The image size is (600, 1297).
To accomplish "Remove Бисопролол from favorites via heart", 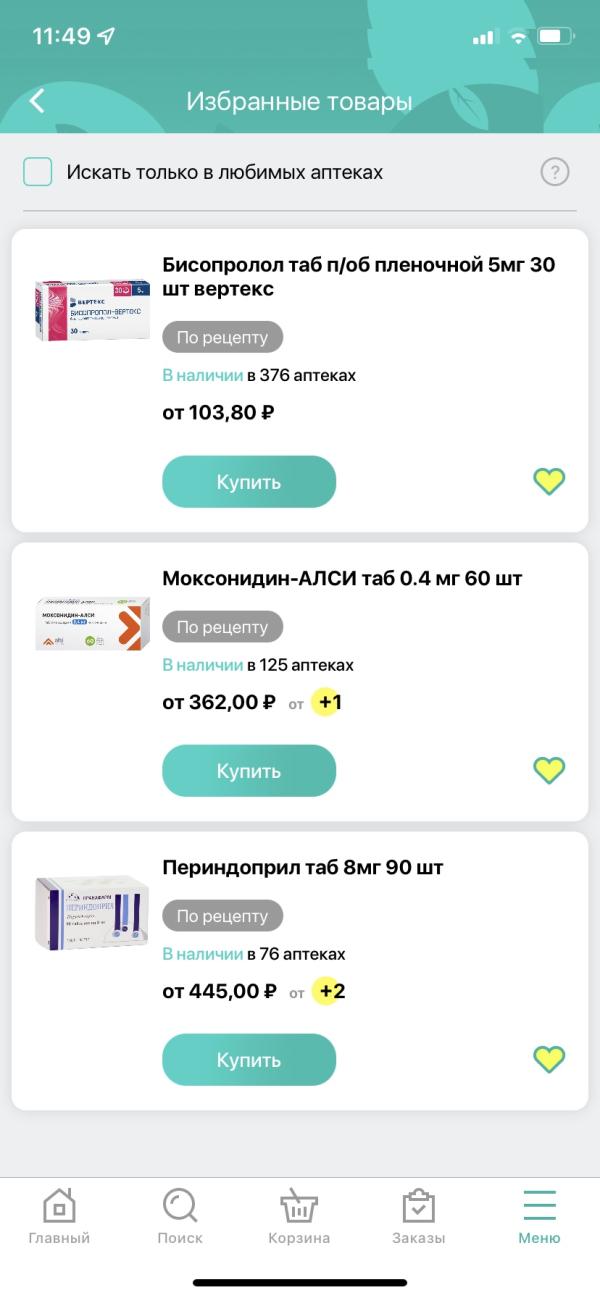I will (x=549, y=482).
